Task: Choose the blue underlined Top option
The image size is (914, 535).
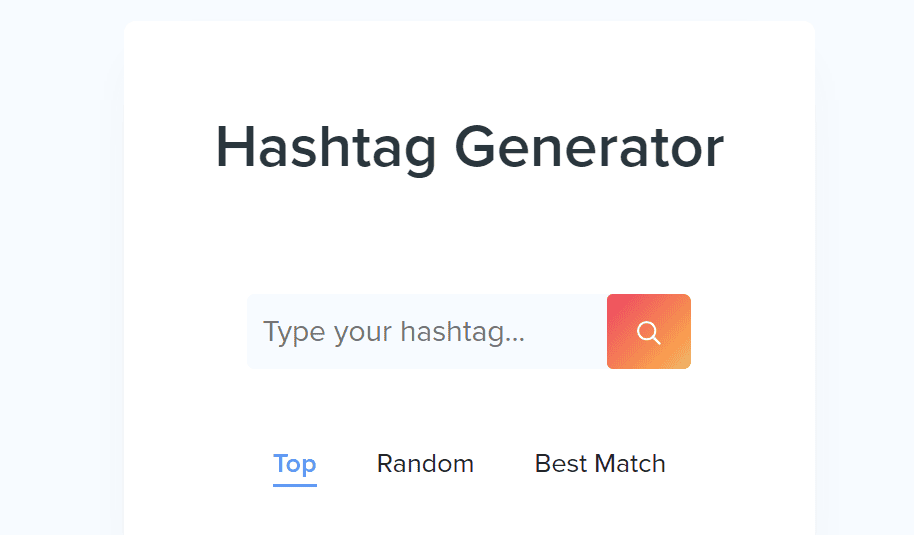Action: pyautogui.click(x=295, y=464)
